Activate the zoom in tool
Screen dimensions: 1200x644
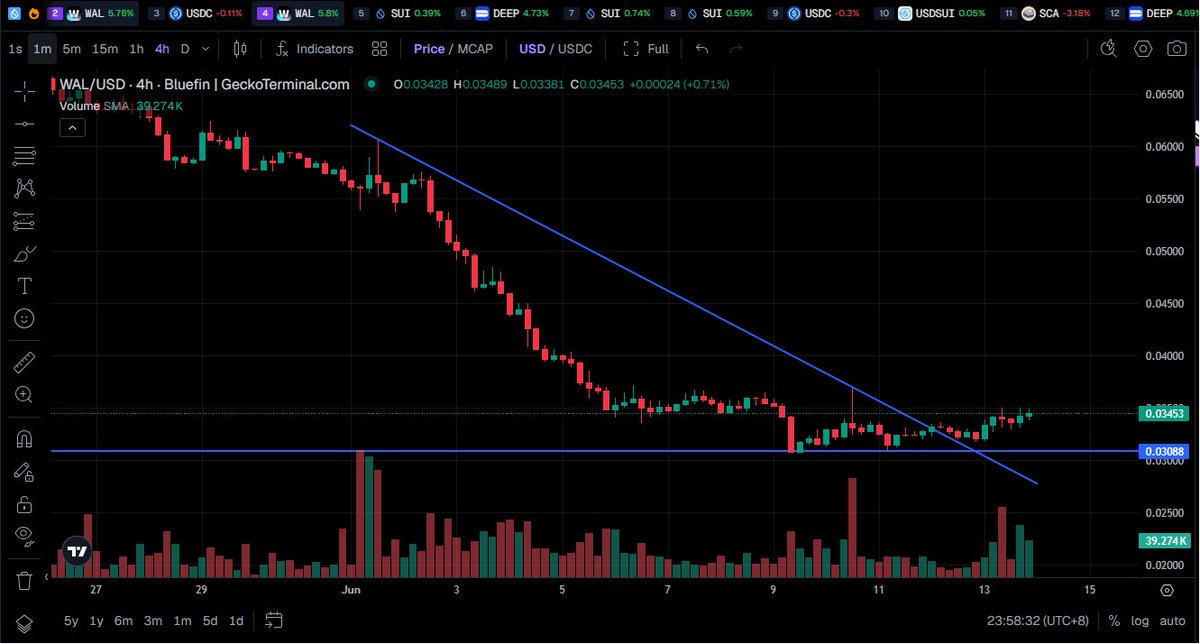[25, 394]
